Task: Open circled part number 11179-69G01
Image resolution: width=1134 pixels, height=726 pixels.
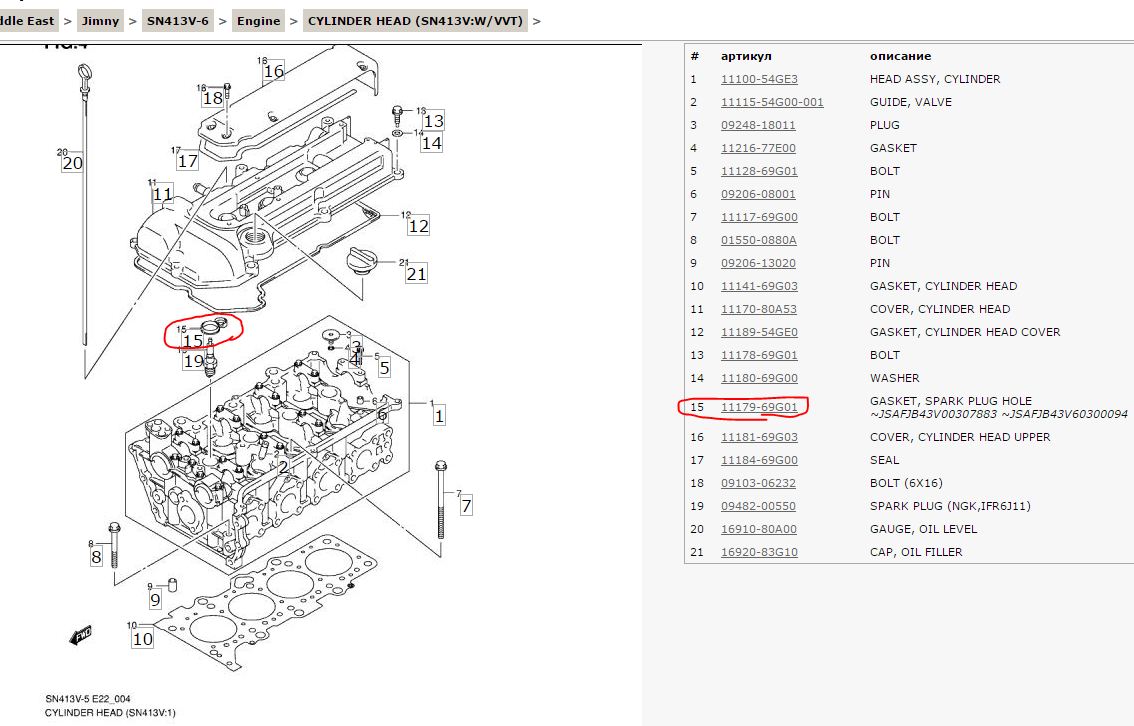Action: click(x=759, y=407)
